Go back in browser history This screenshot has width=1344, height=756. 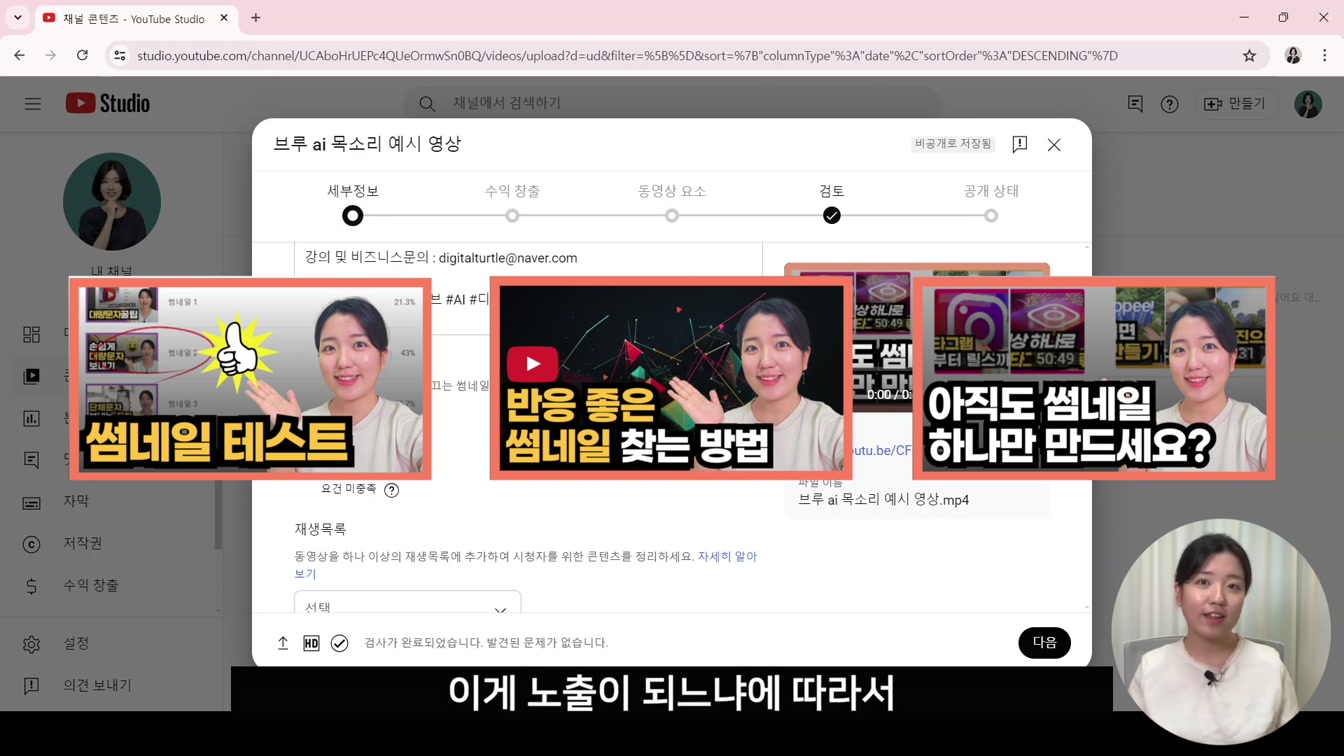(x=20, y=56)
